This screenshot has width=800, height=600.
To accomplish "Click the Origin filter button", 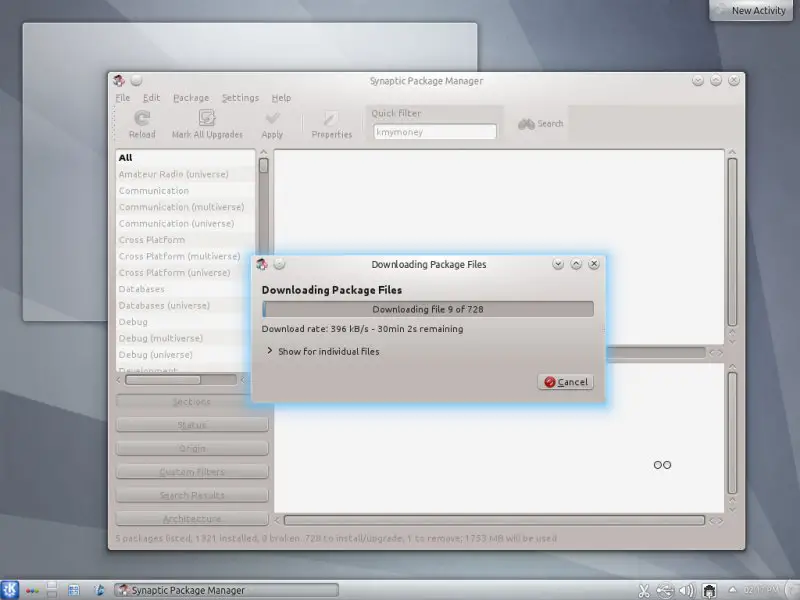I will [192, 448].
